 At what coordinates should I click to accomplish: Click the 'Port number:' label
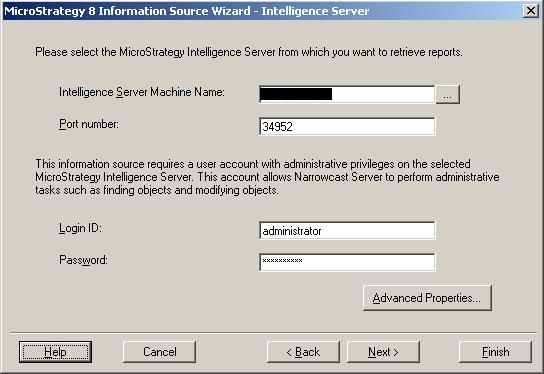(x=89, y=124)
